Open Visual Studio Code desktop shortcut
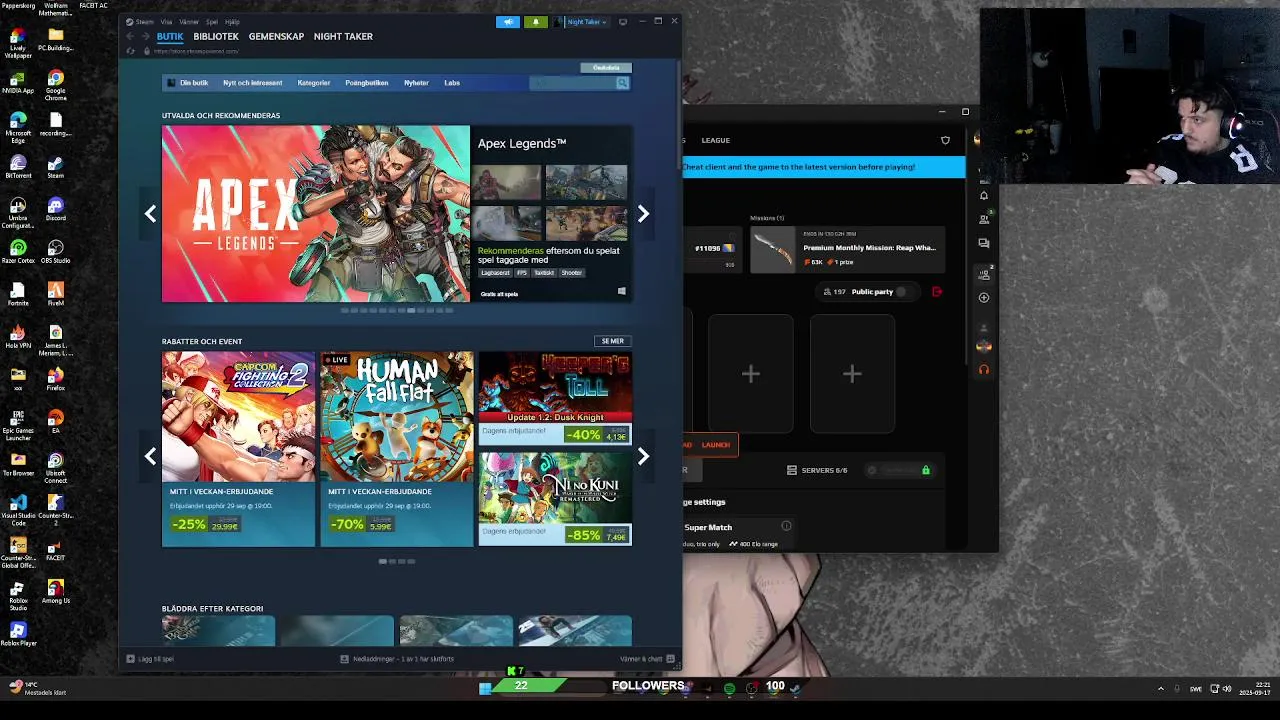 click(x=18, y=510)
